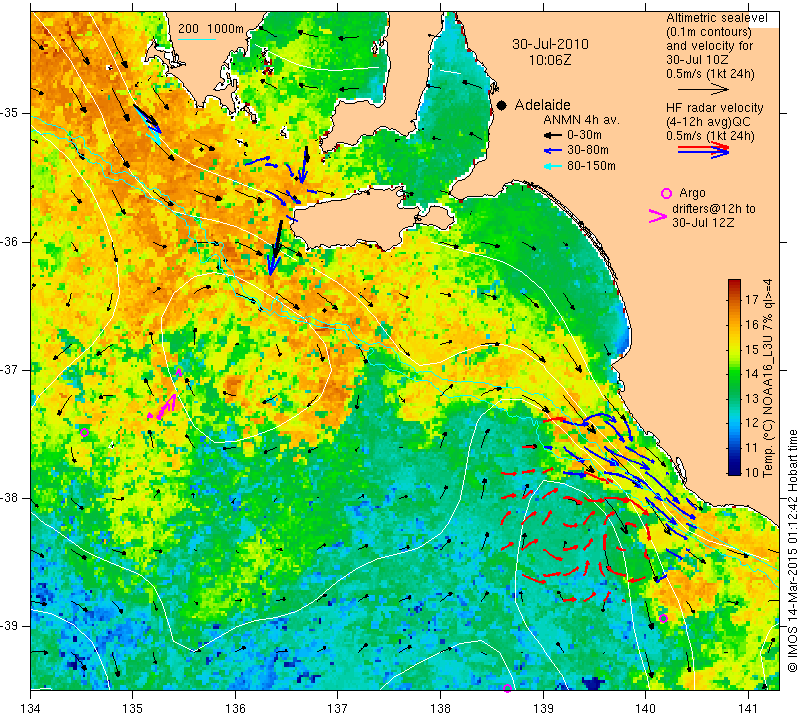The width and height of the screenshot is (800, 720).
Task: Click the 'Argo' legend label
Action: (x=692, y=193)
